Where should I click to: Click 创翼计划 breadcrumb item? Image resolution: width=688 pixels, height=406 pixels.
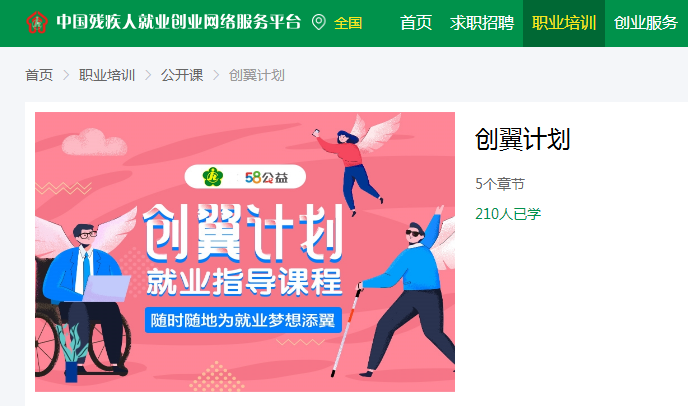click(257, 75)
